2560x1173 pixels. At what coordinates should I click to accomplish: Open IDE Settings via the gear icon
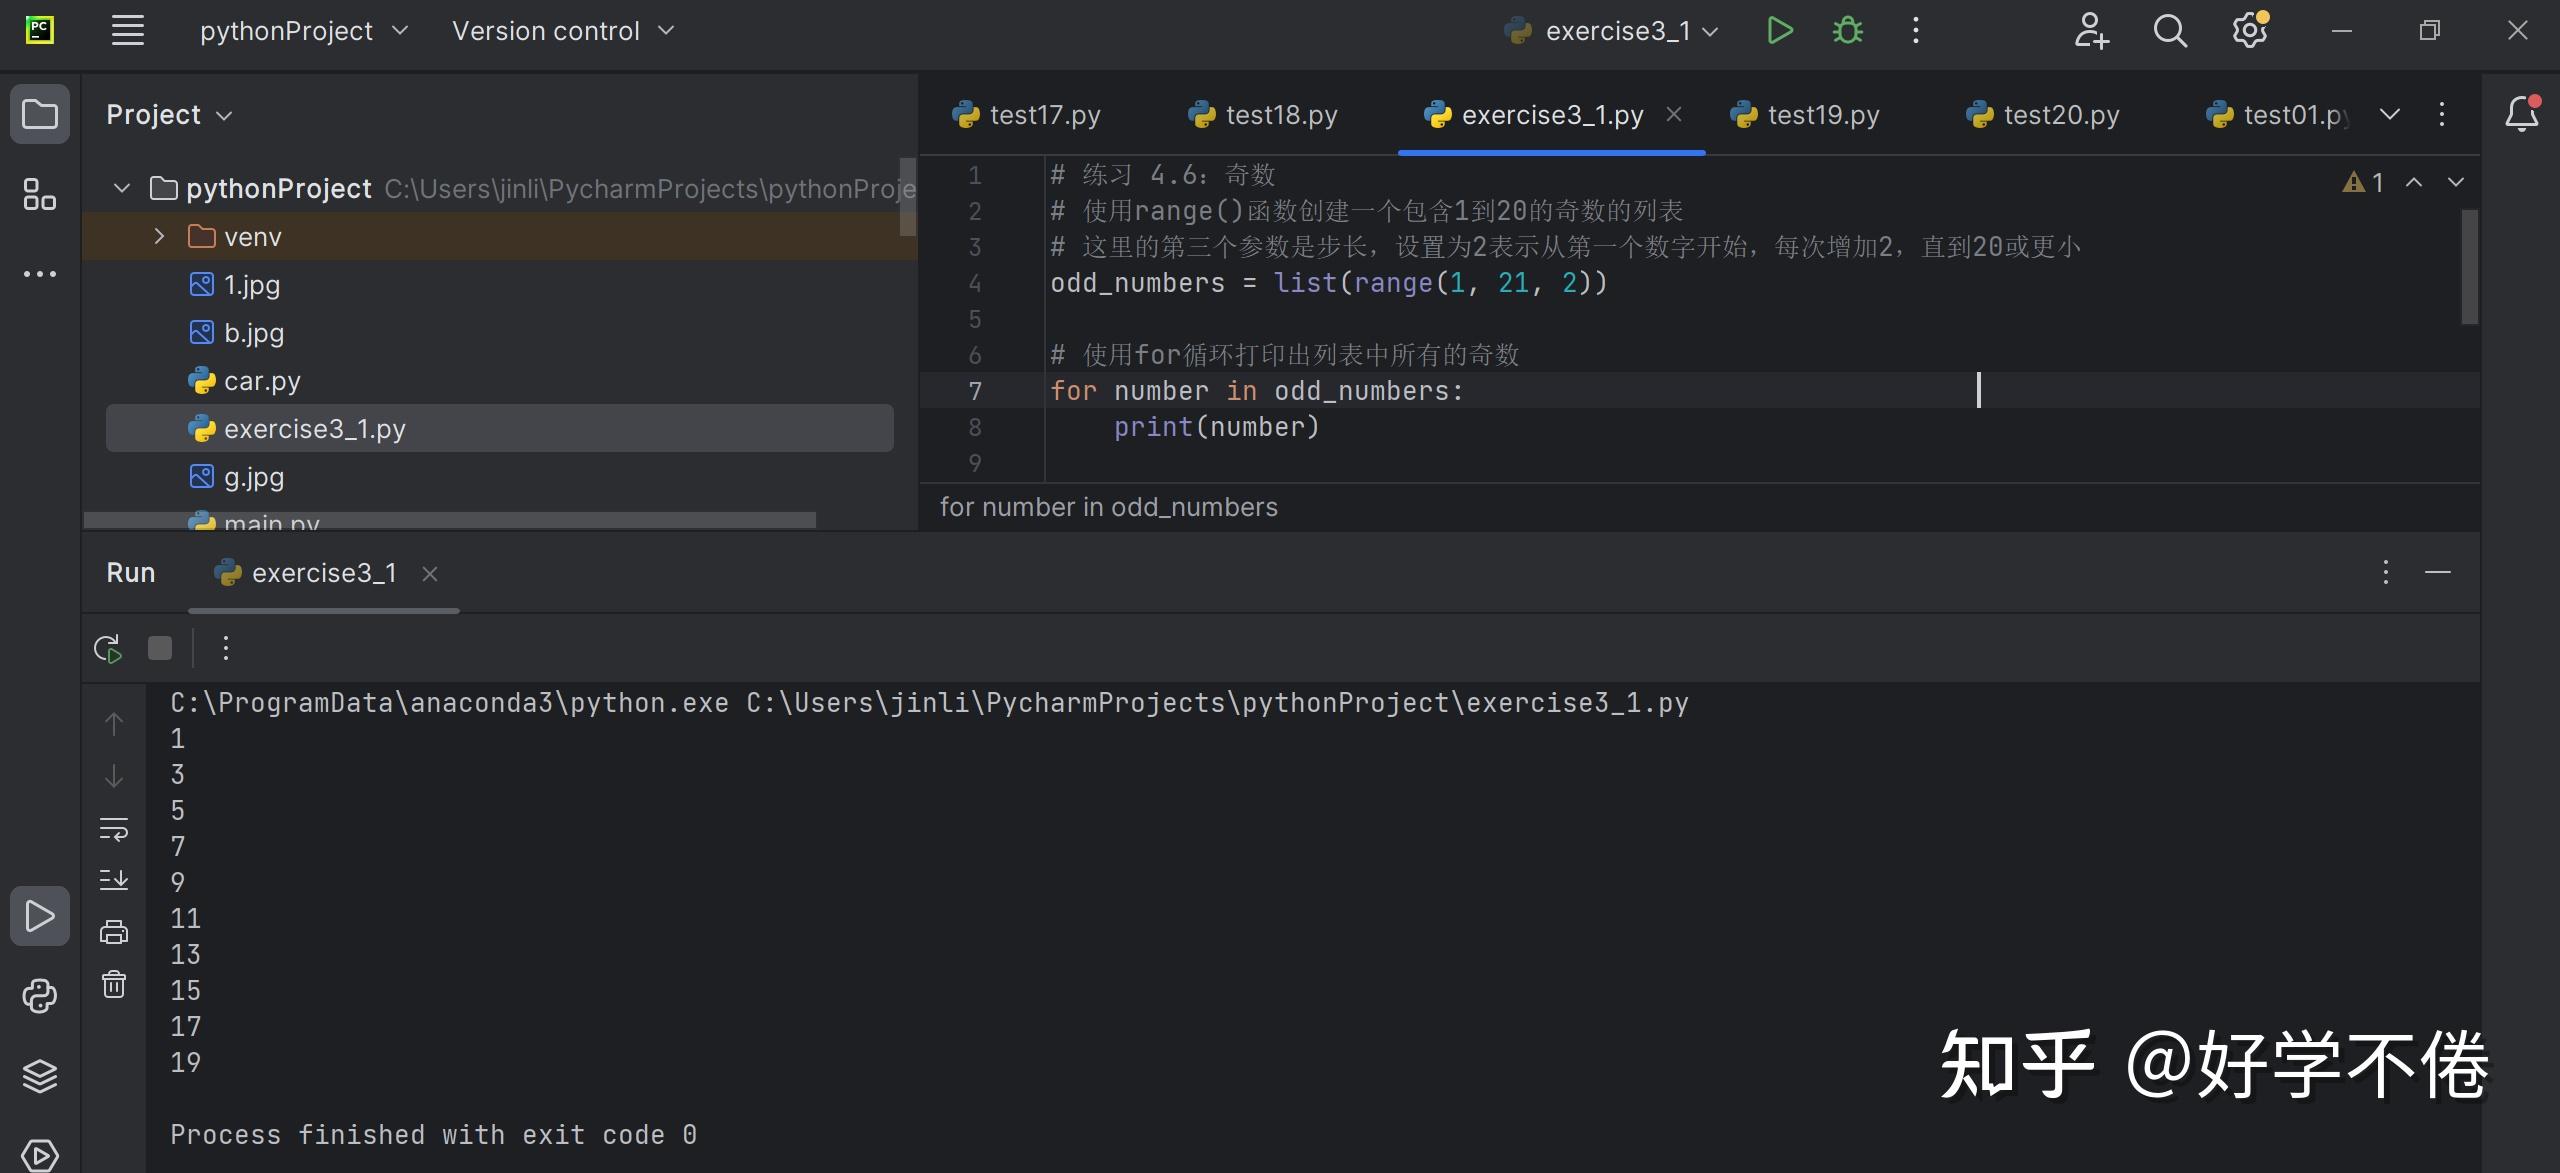[x=2250, y=30]
